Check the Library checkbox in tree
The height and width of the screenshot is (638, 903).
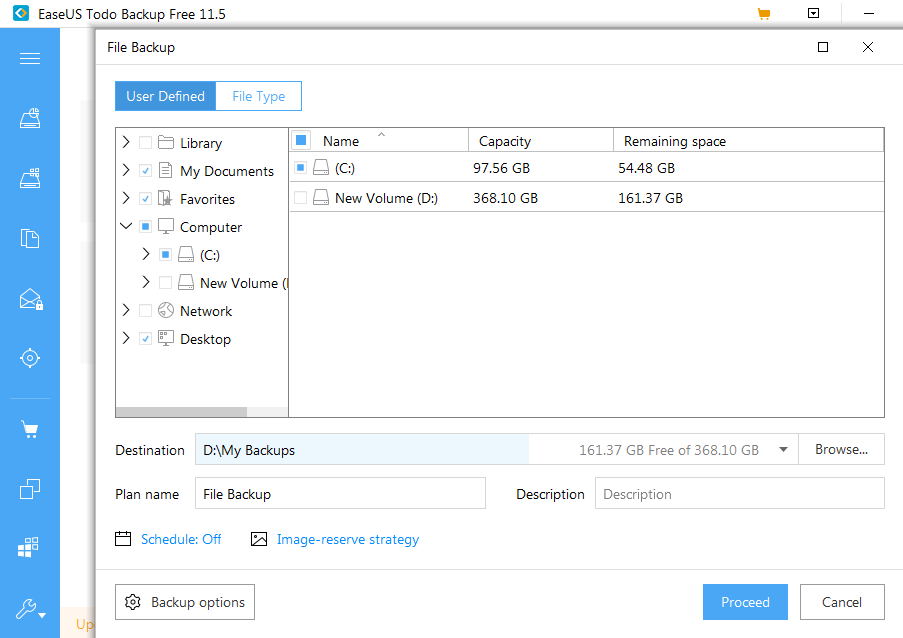[146, 143]
